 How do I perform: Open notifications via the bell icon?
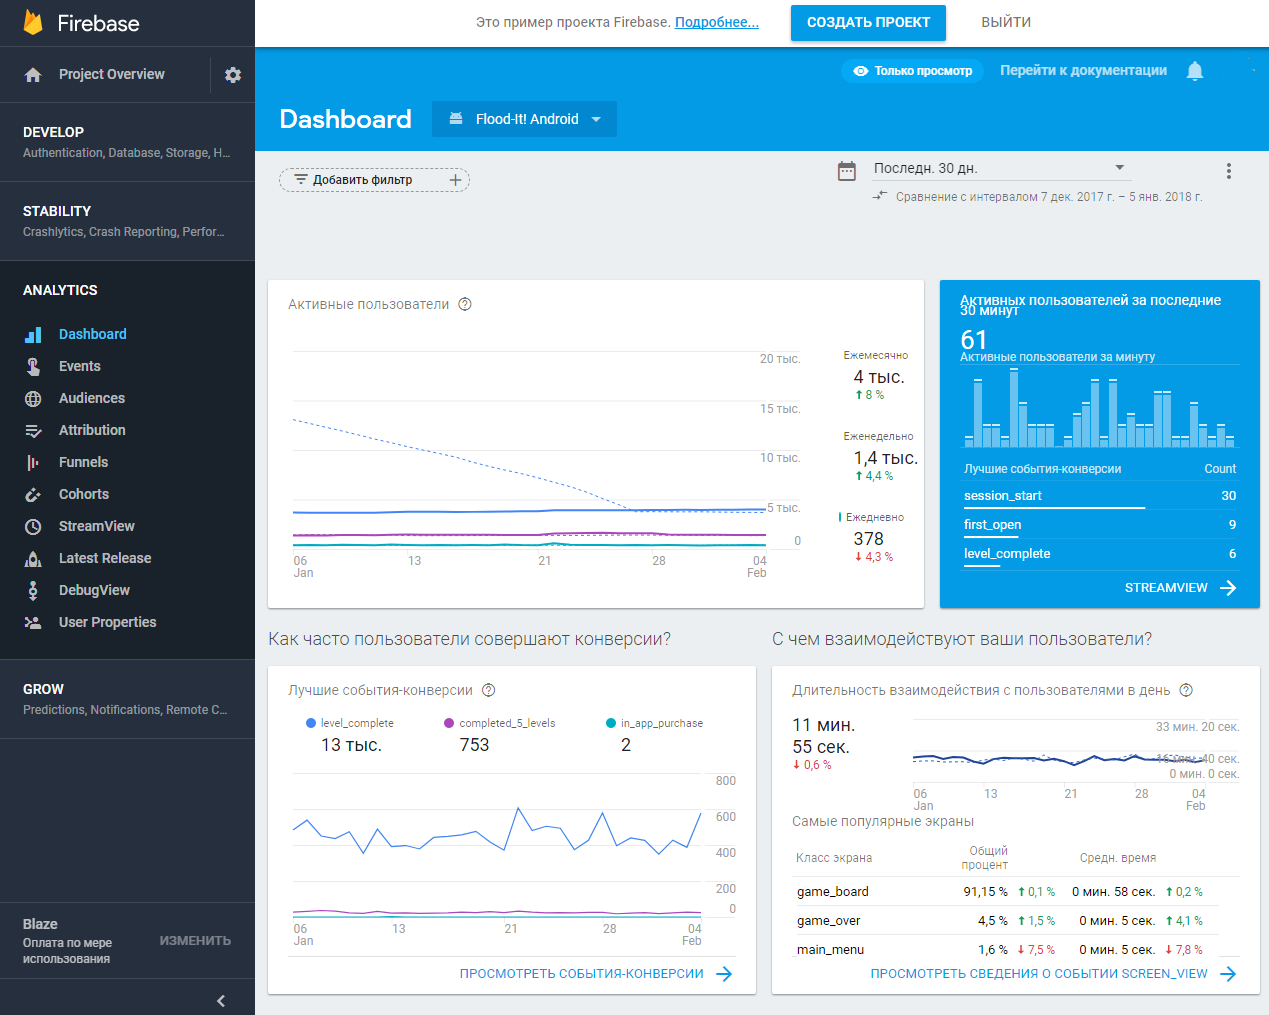[1194, 71]
